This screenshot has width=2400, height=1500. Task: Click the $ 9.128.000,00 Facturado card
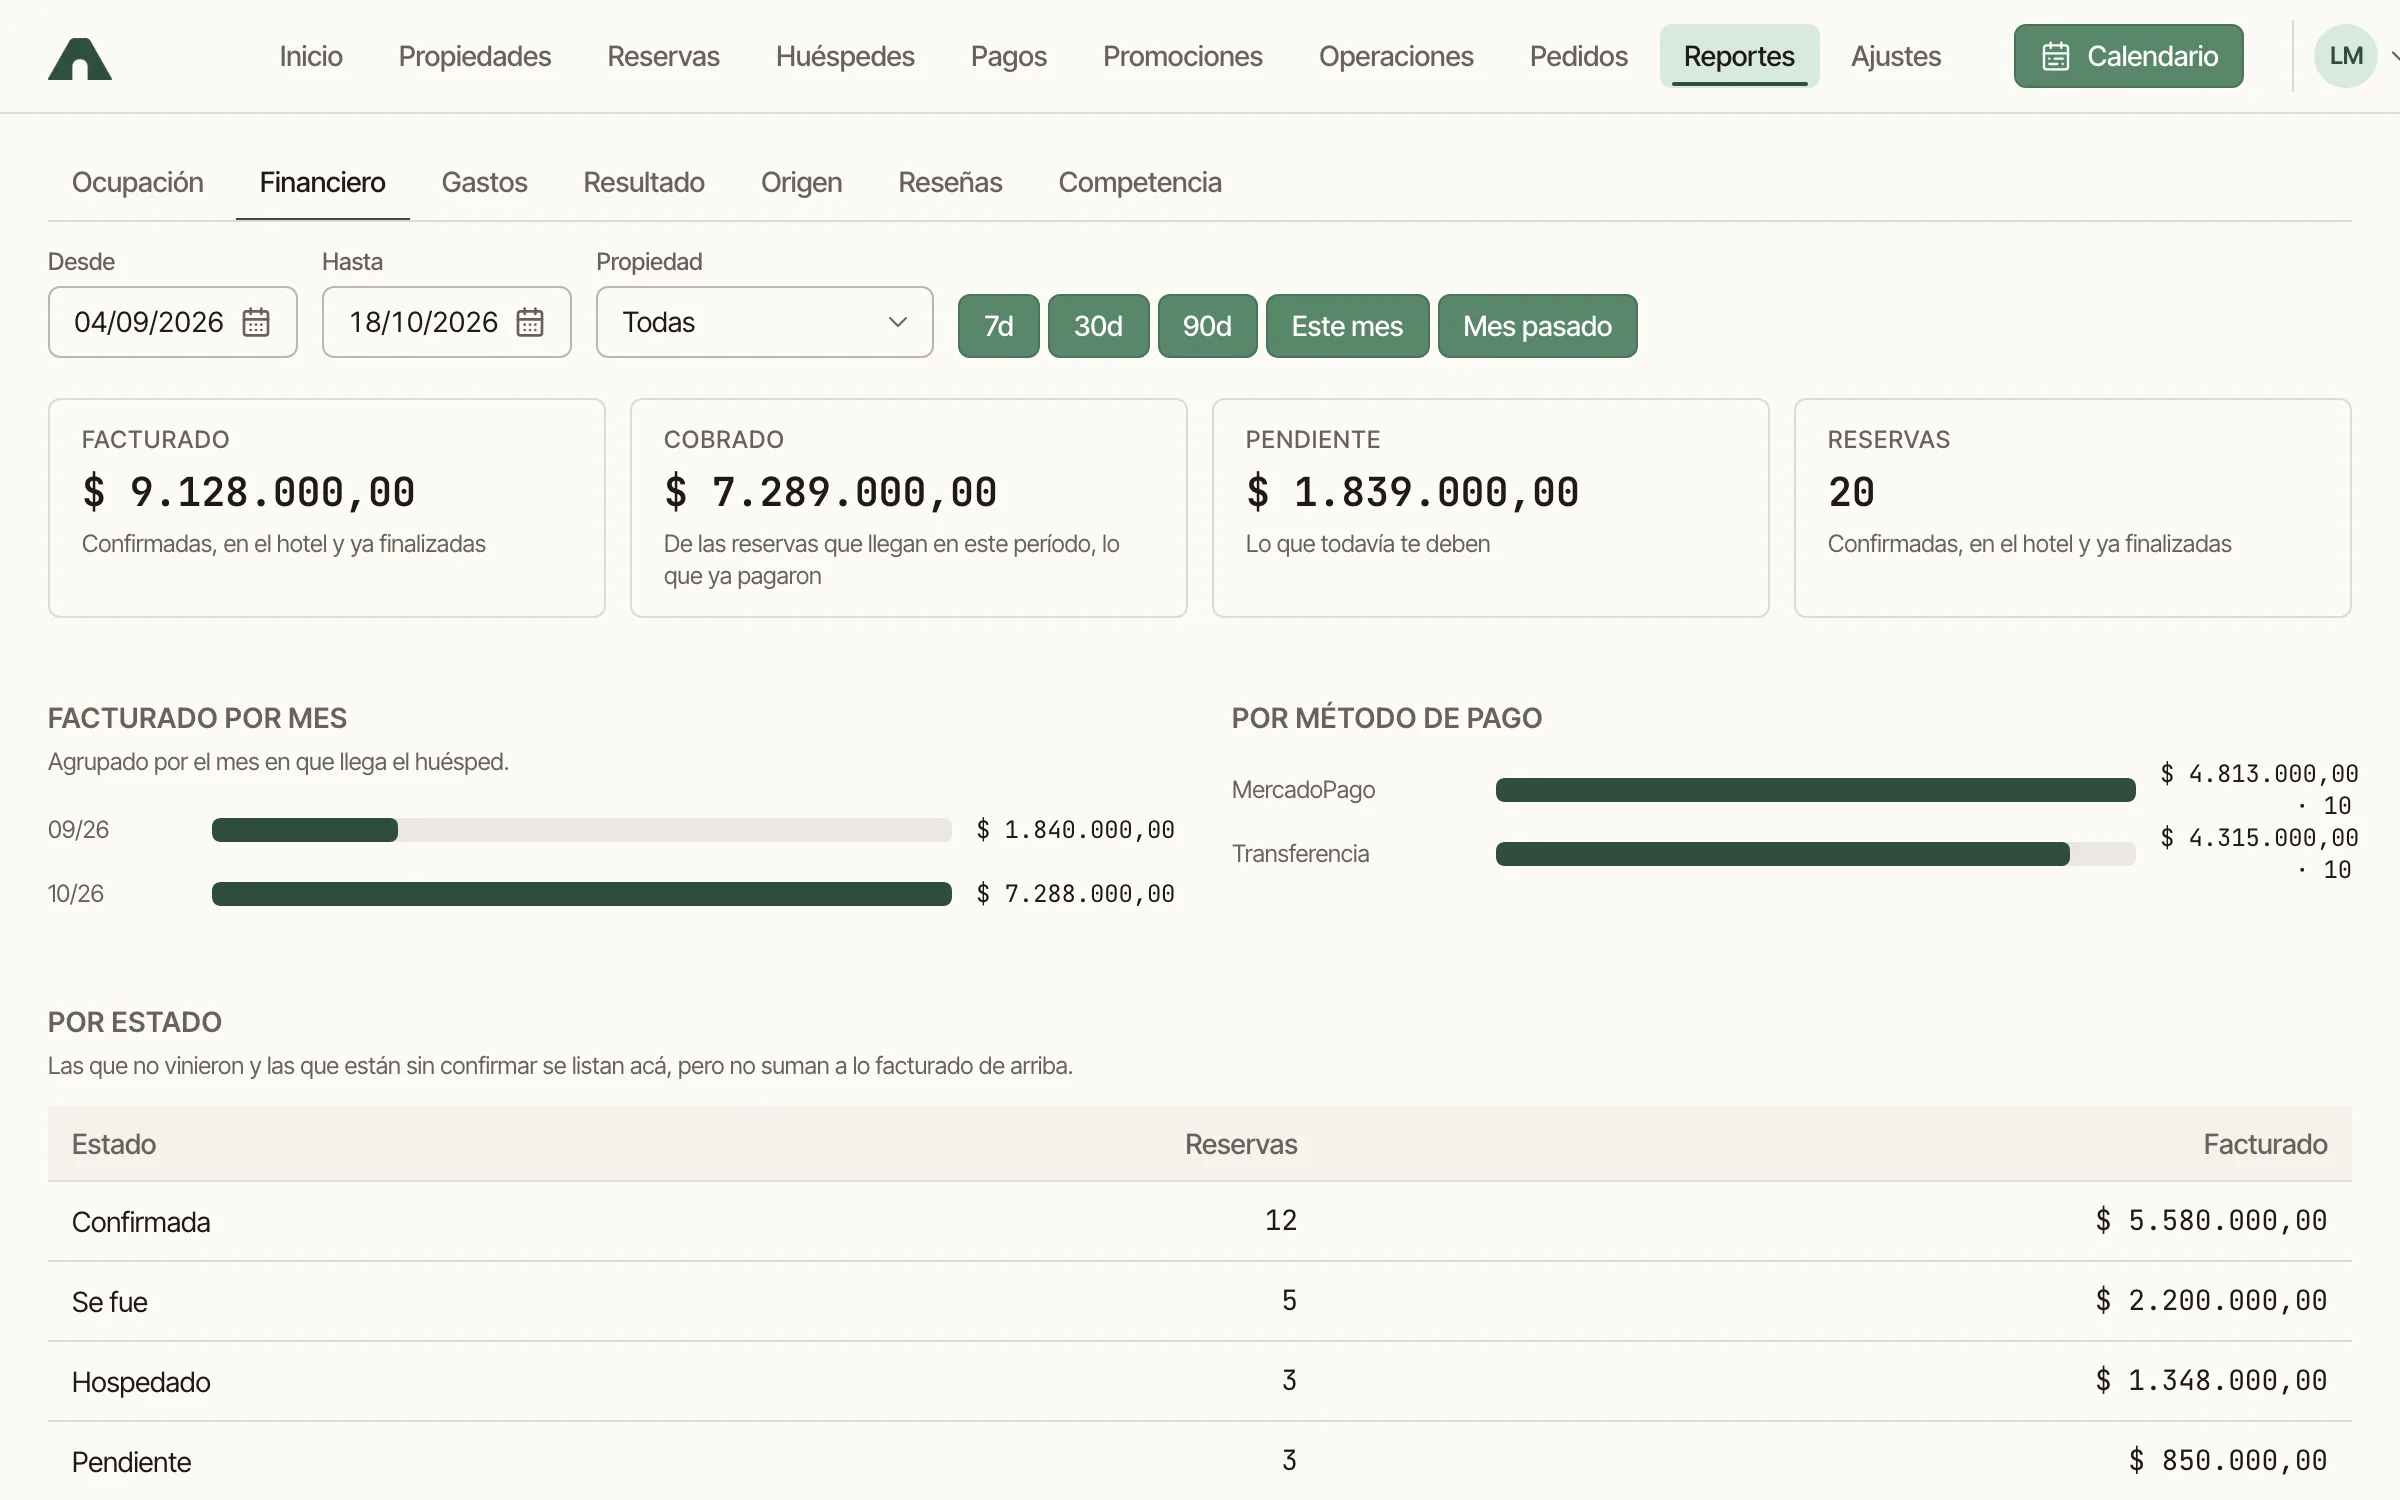pyautogui.click(x=327, y=508)
